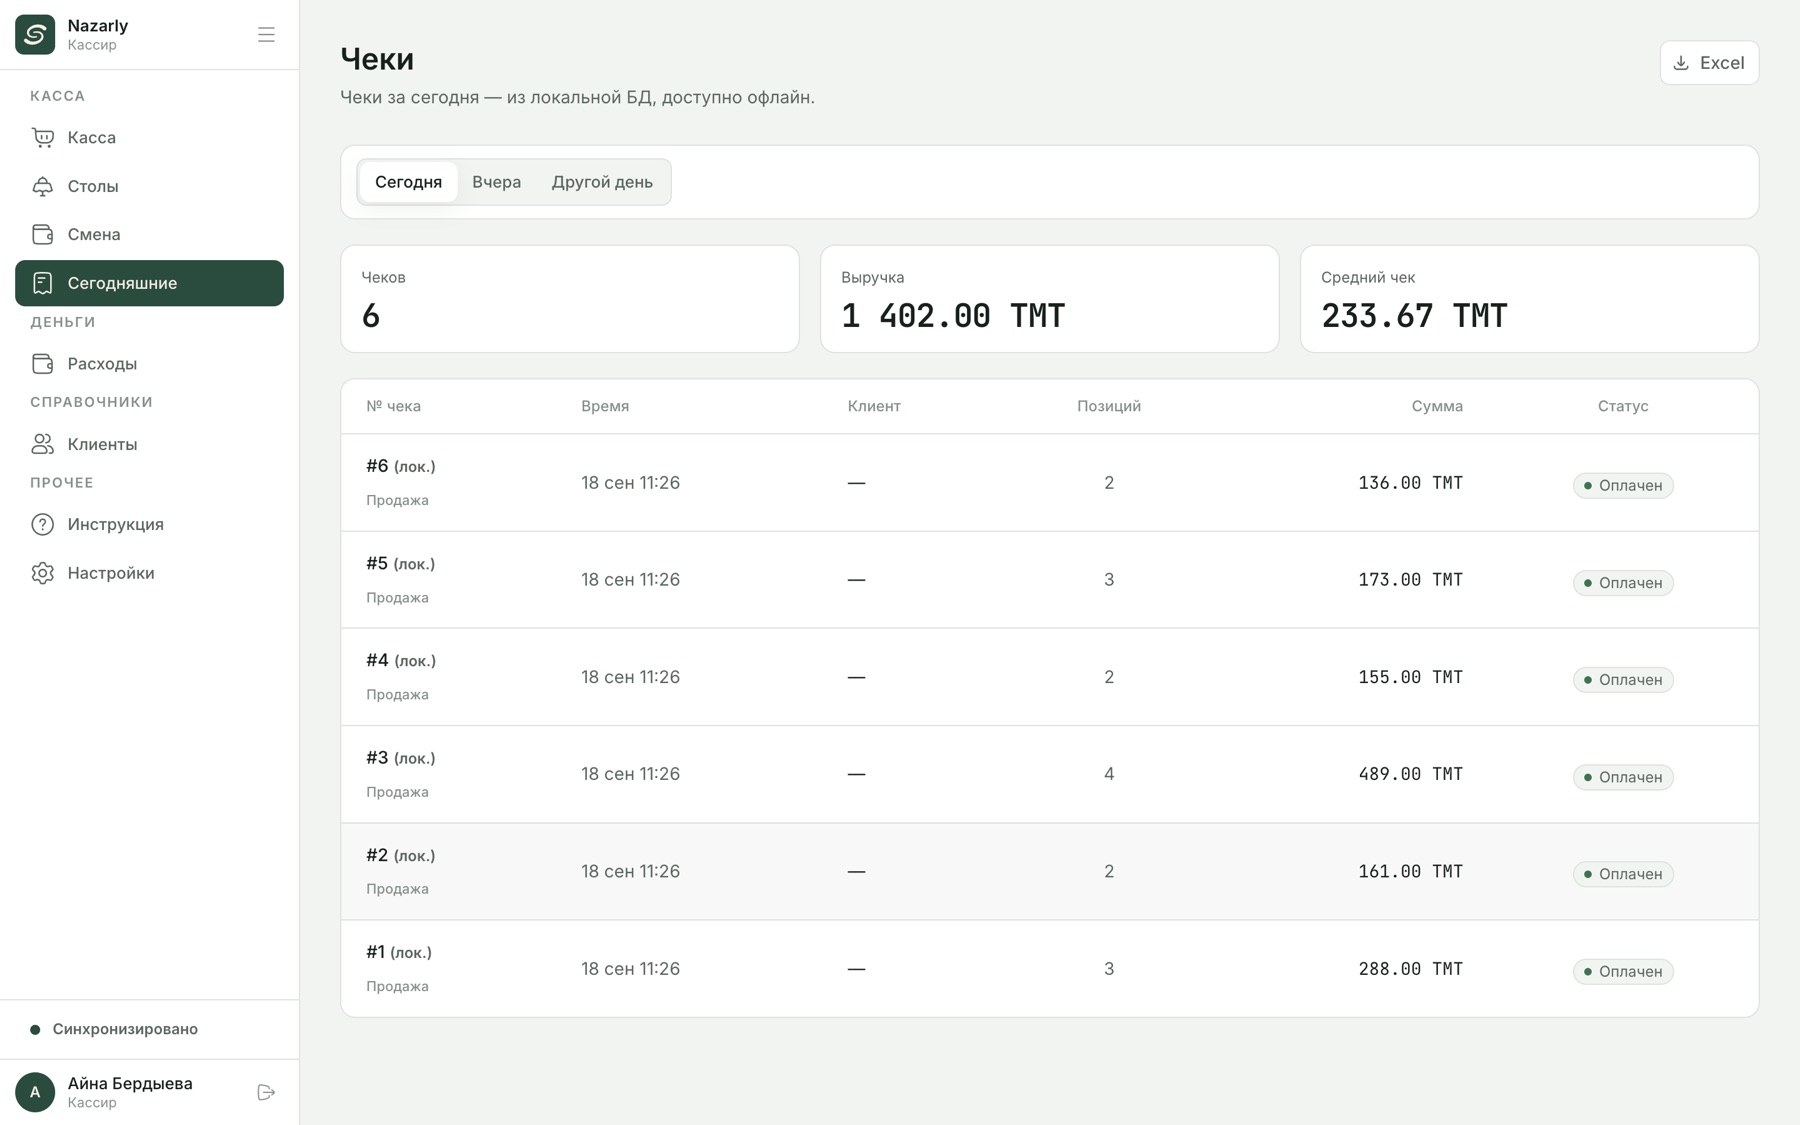The image size is (1800, 1125).
Task: Navigate to Клиенты directory
Action: (149, 444)
